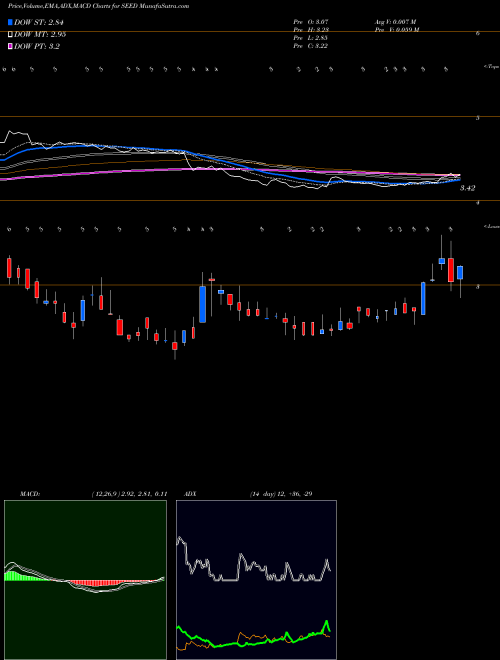Click the 'MACD:' panel heading
The height and width of the screenshot is (660, 500).
[30, 494]
